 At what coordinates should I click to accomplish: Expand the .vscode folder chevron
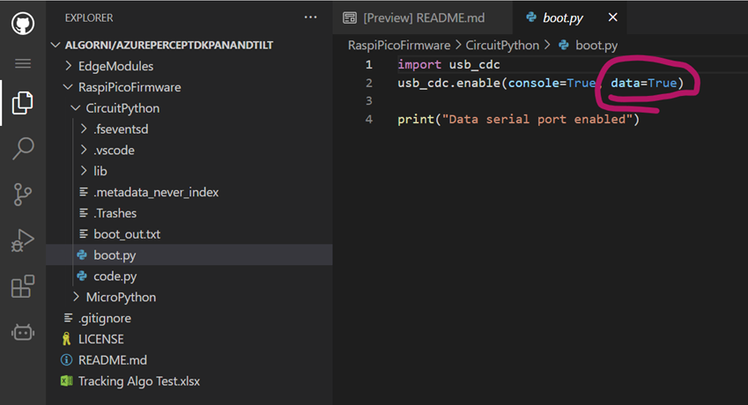[x=83, y=150]
